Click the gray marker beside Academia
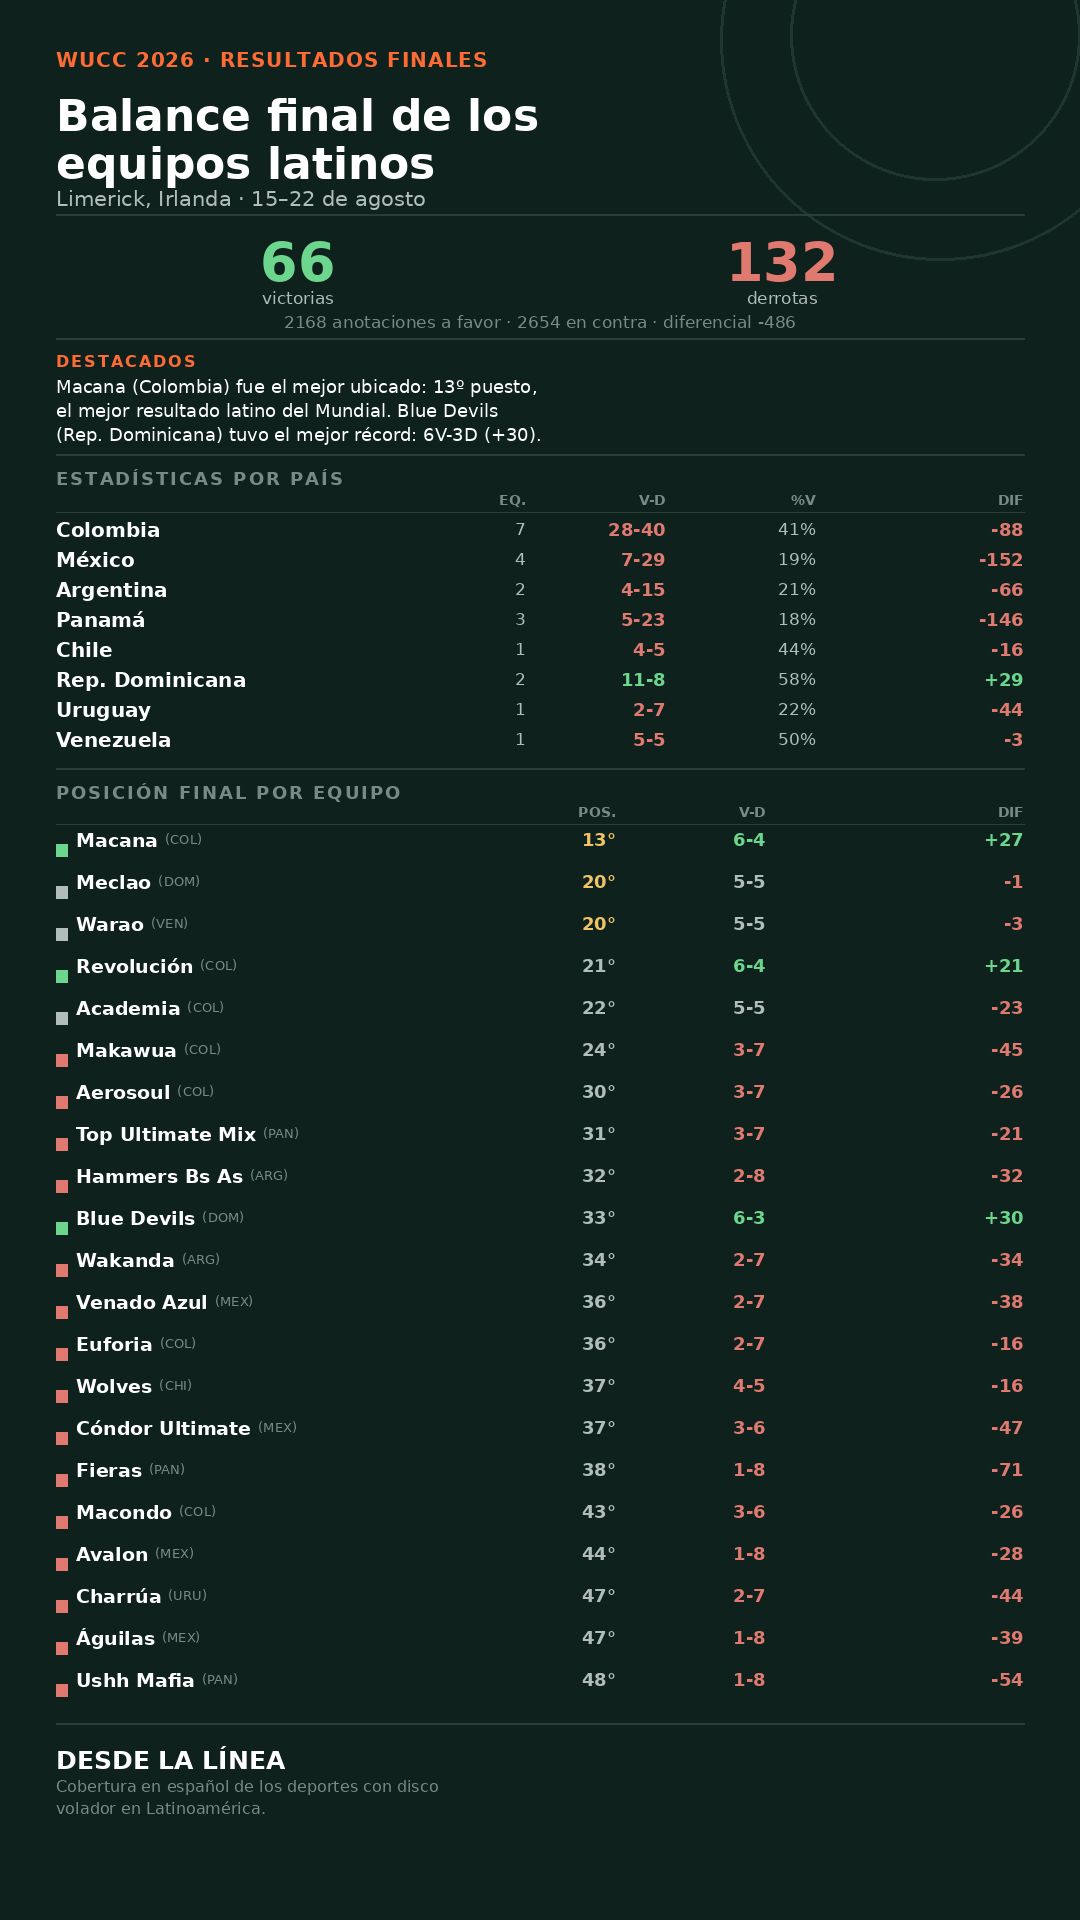The image size is (1080, 1920). 62,1018
